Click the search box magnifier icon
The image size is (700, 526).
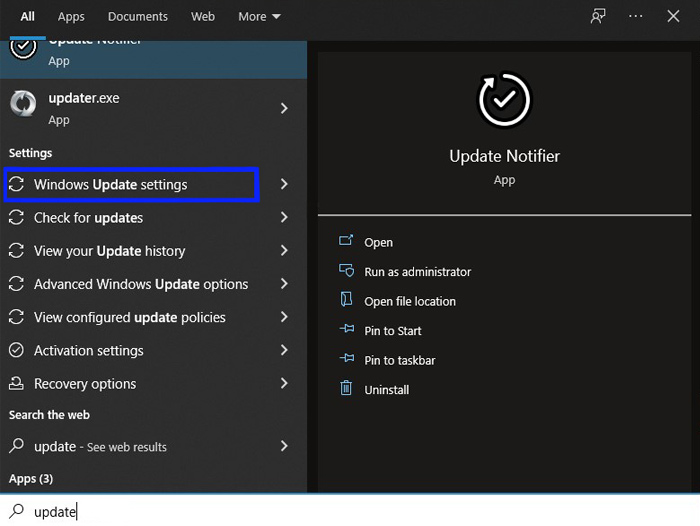(x=17, y=510)
